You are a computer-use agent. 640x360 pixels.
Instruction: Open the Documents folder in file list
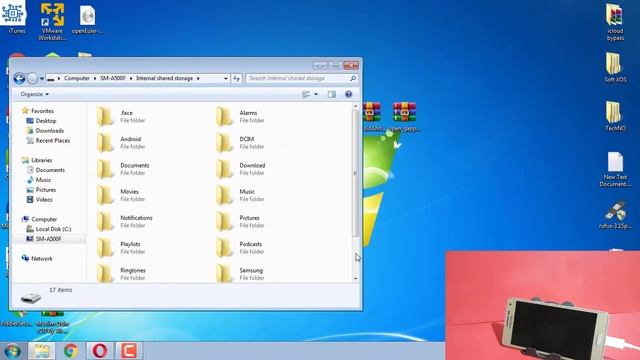point(123,169)
